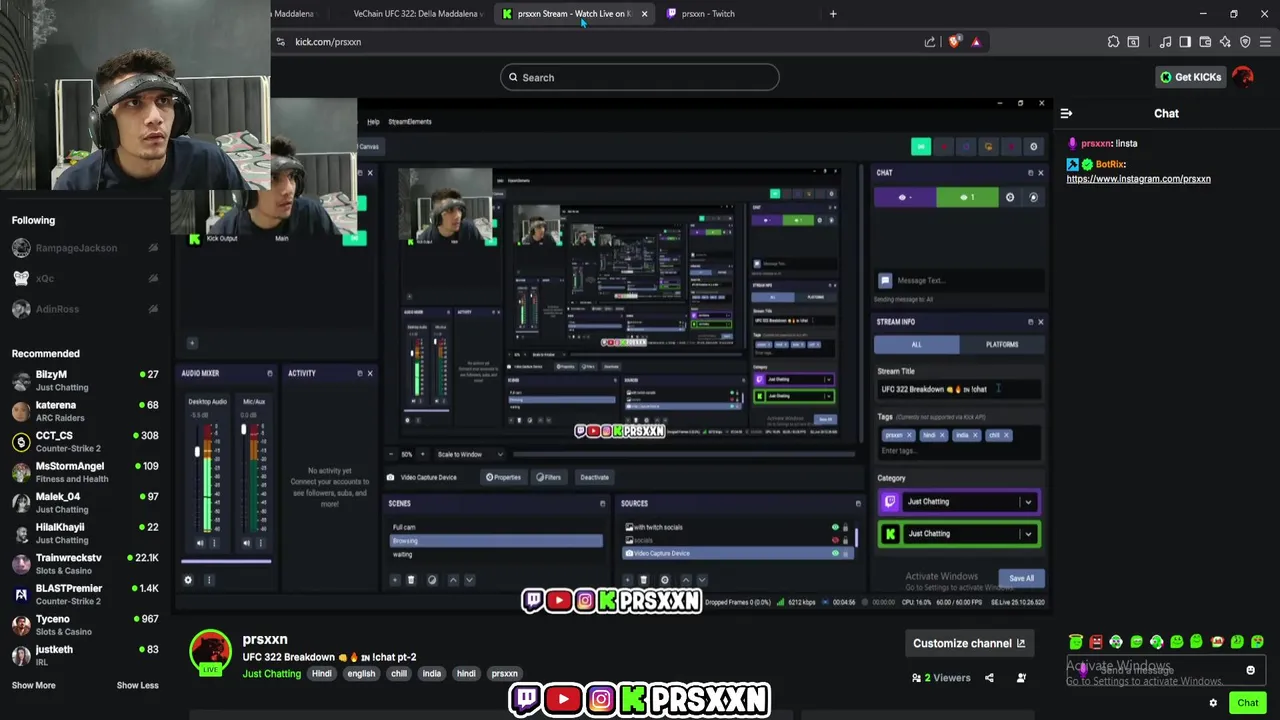This screenshot has width=1280, height=720.
Task: Click the green streaming status icon in OBS toolbar
Action: point(921,147)
